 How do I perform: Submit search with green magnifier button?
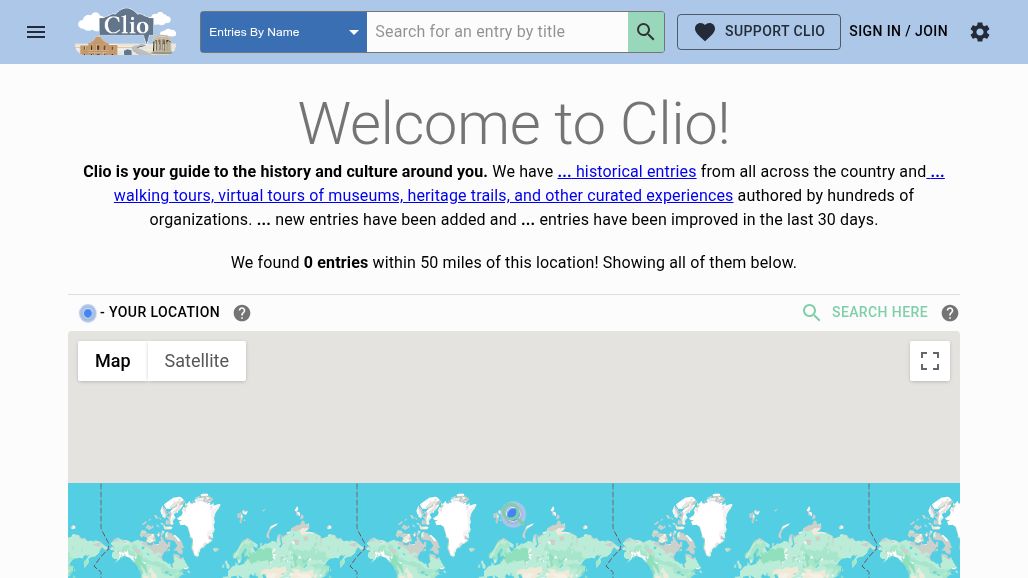coord(646,31)
